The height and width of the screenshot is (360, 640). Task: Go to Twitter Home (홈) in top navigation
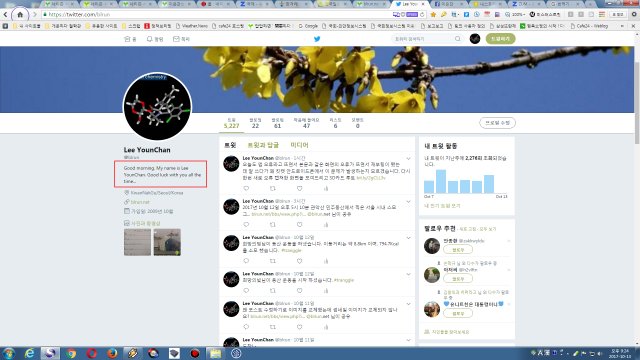[130, 39]
